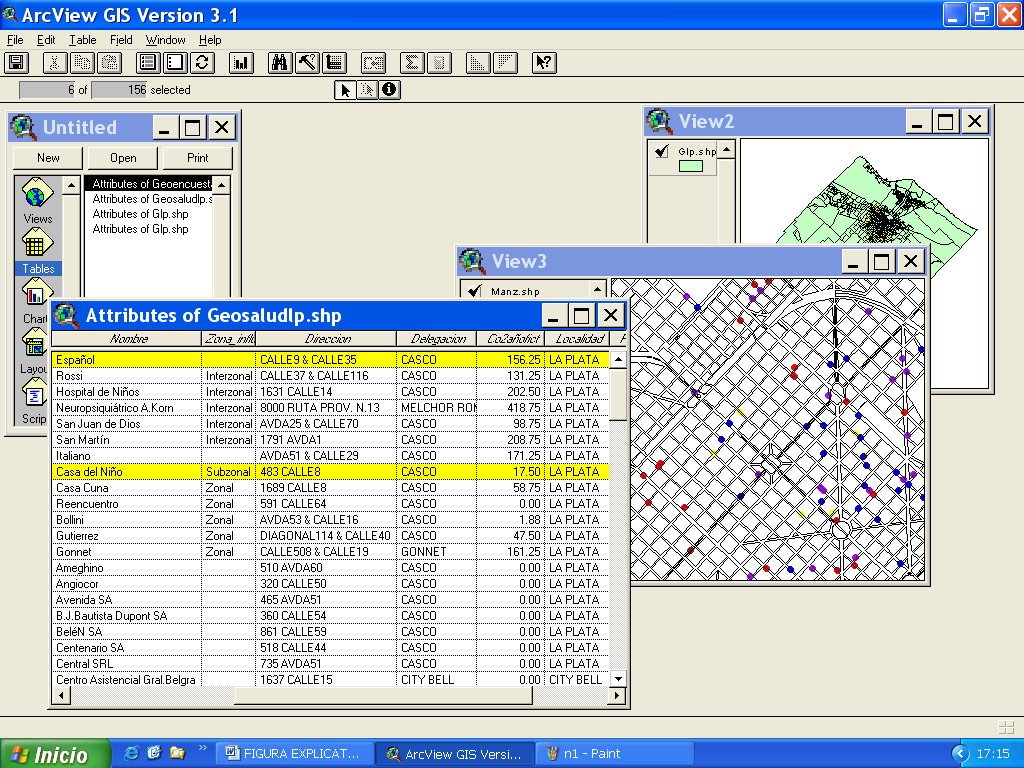Switch to 'FIGURA EXPLICAT...' taskbar item
The image size is (1024, 768).
[294, 754]
